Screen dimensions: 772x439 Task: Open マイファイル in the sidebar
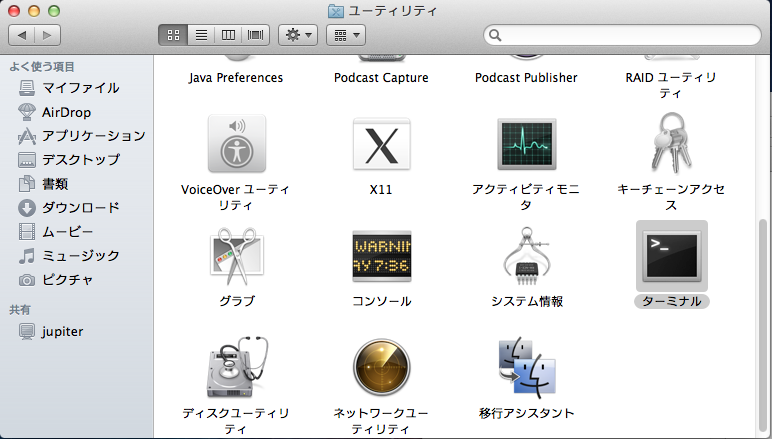tap(77, 88)
